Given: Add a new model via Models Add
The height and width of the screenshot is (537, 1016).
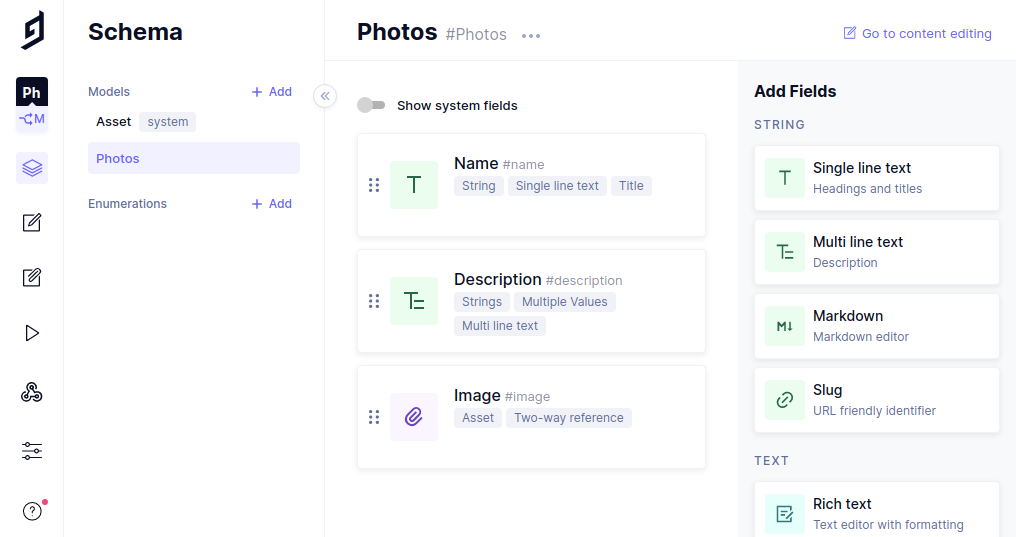Looking at the screenshot, I should point(271,92).
